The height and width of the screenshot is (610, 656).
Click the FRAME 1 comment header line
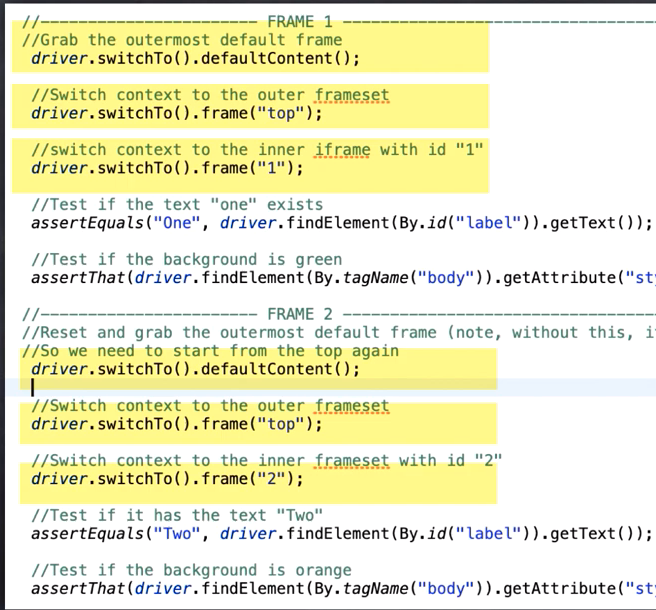(300, 21)
